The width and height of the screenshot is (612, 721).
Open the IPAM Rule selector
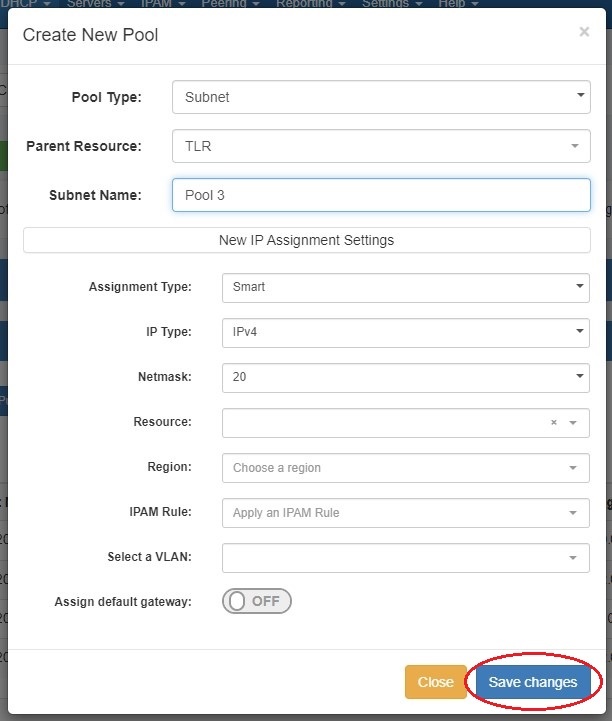405,513
